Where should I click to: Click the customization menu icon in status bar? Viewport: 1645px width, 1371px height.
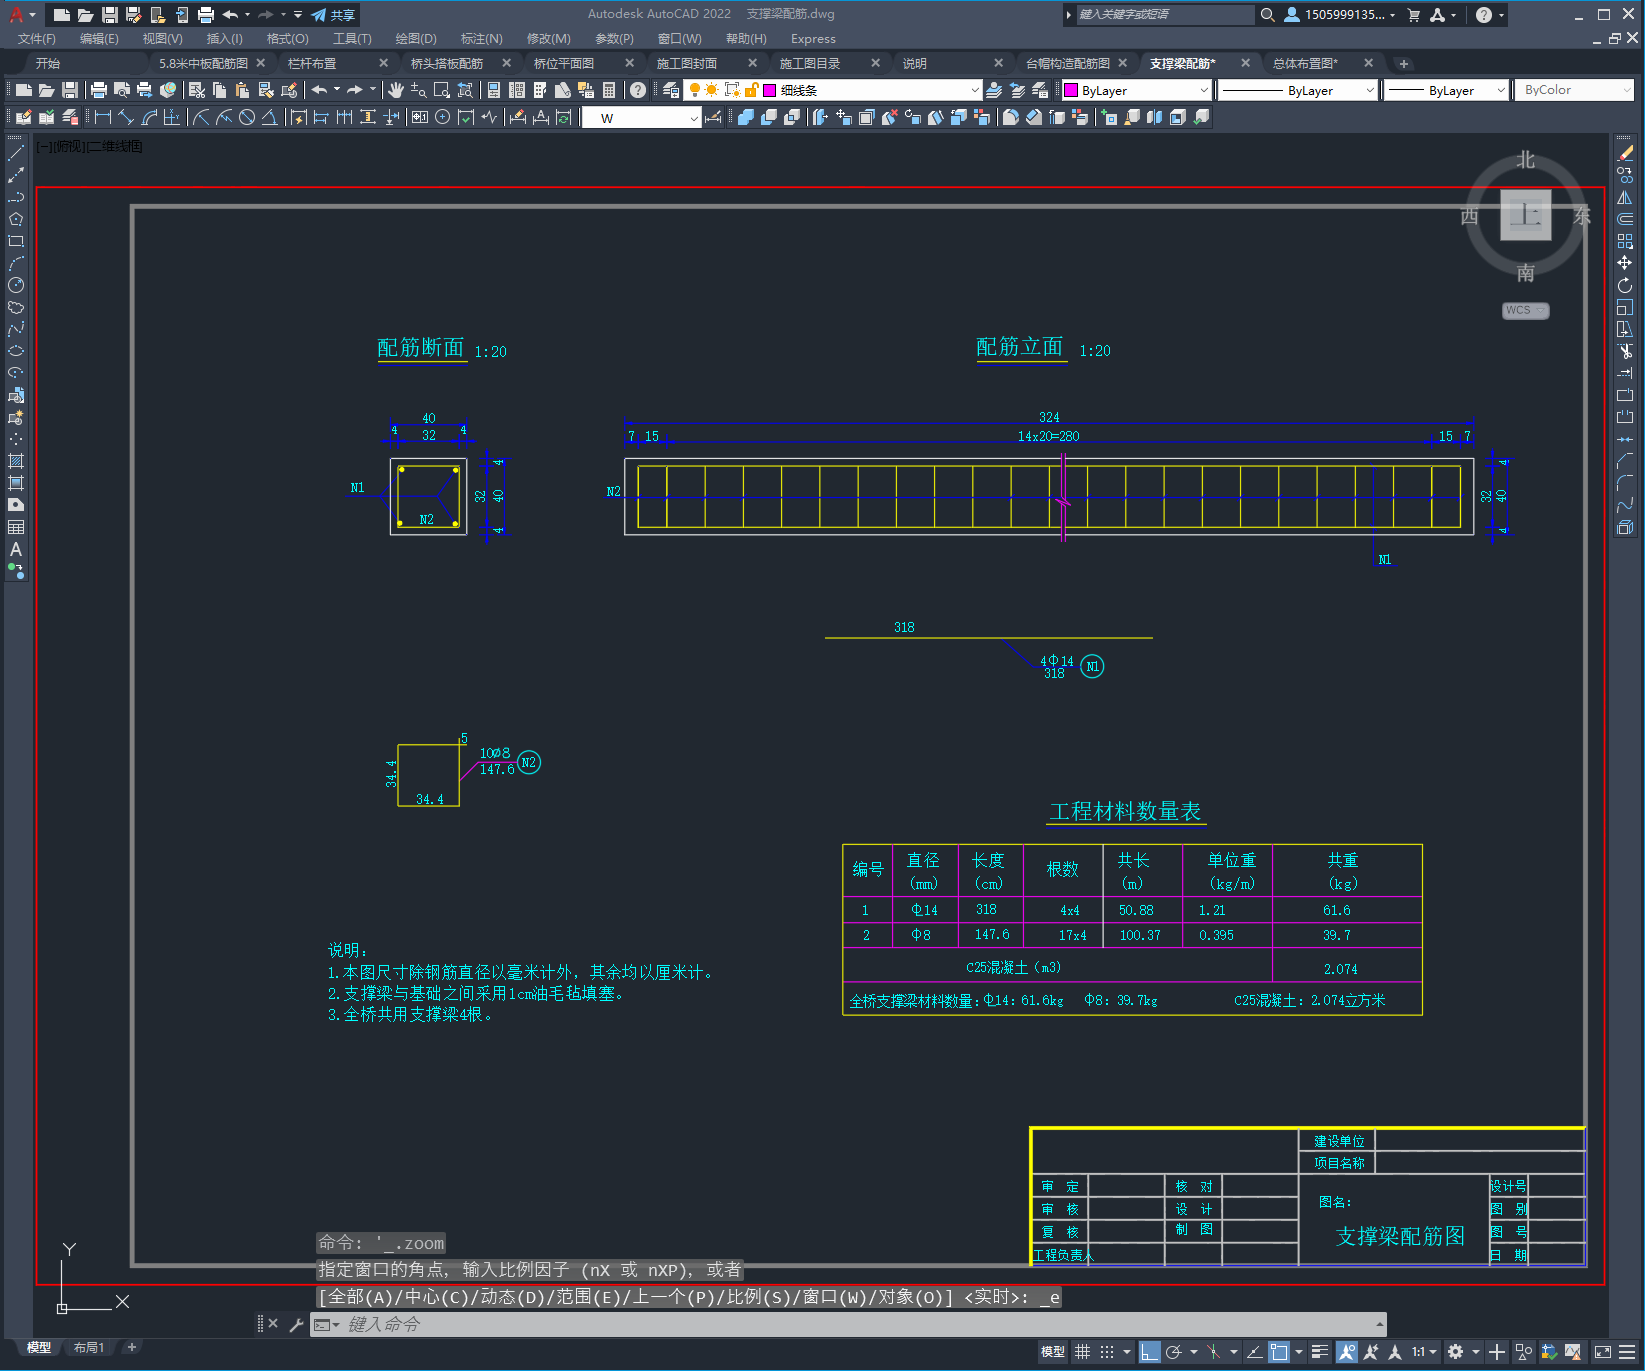click(x=1627, y=1352)
